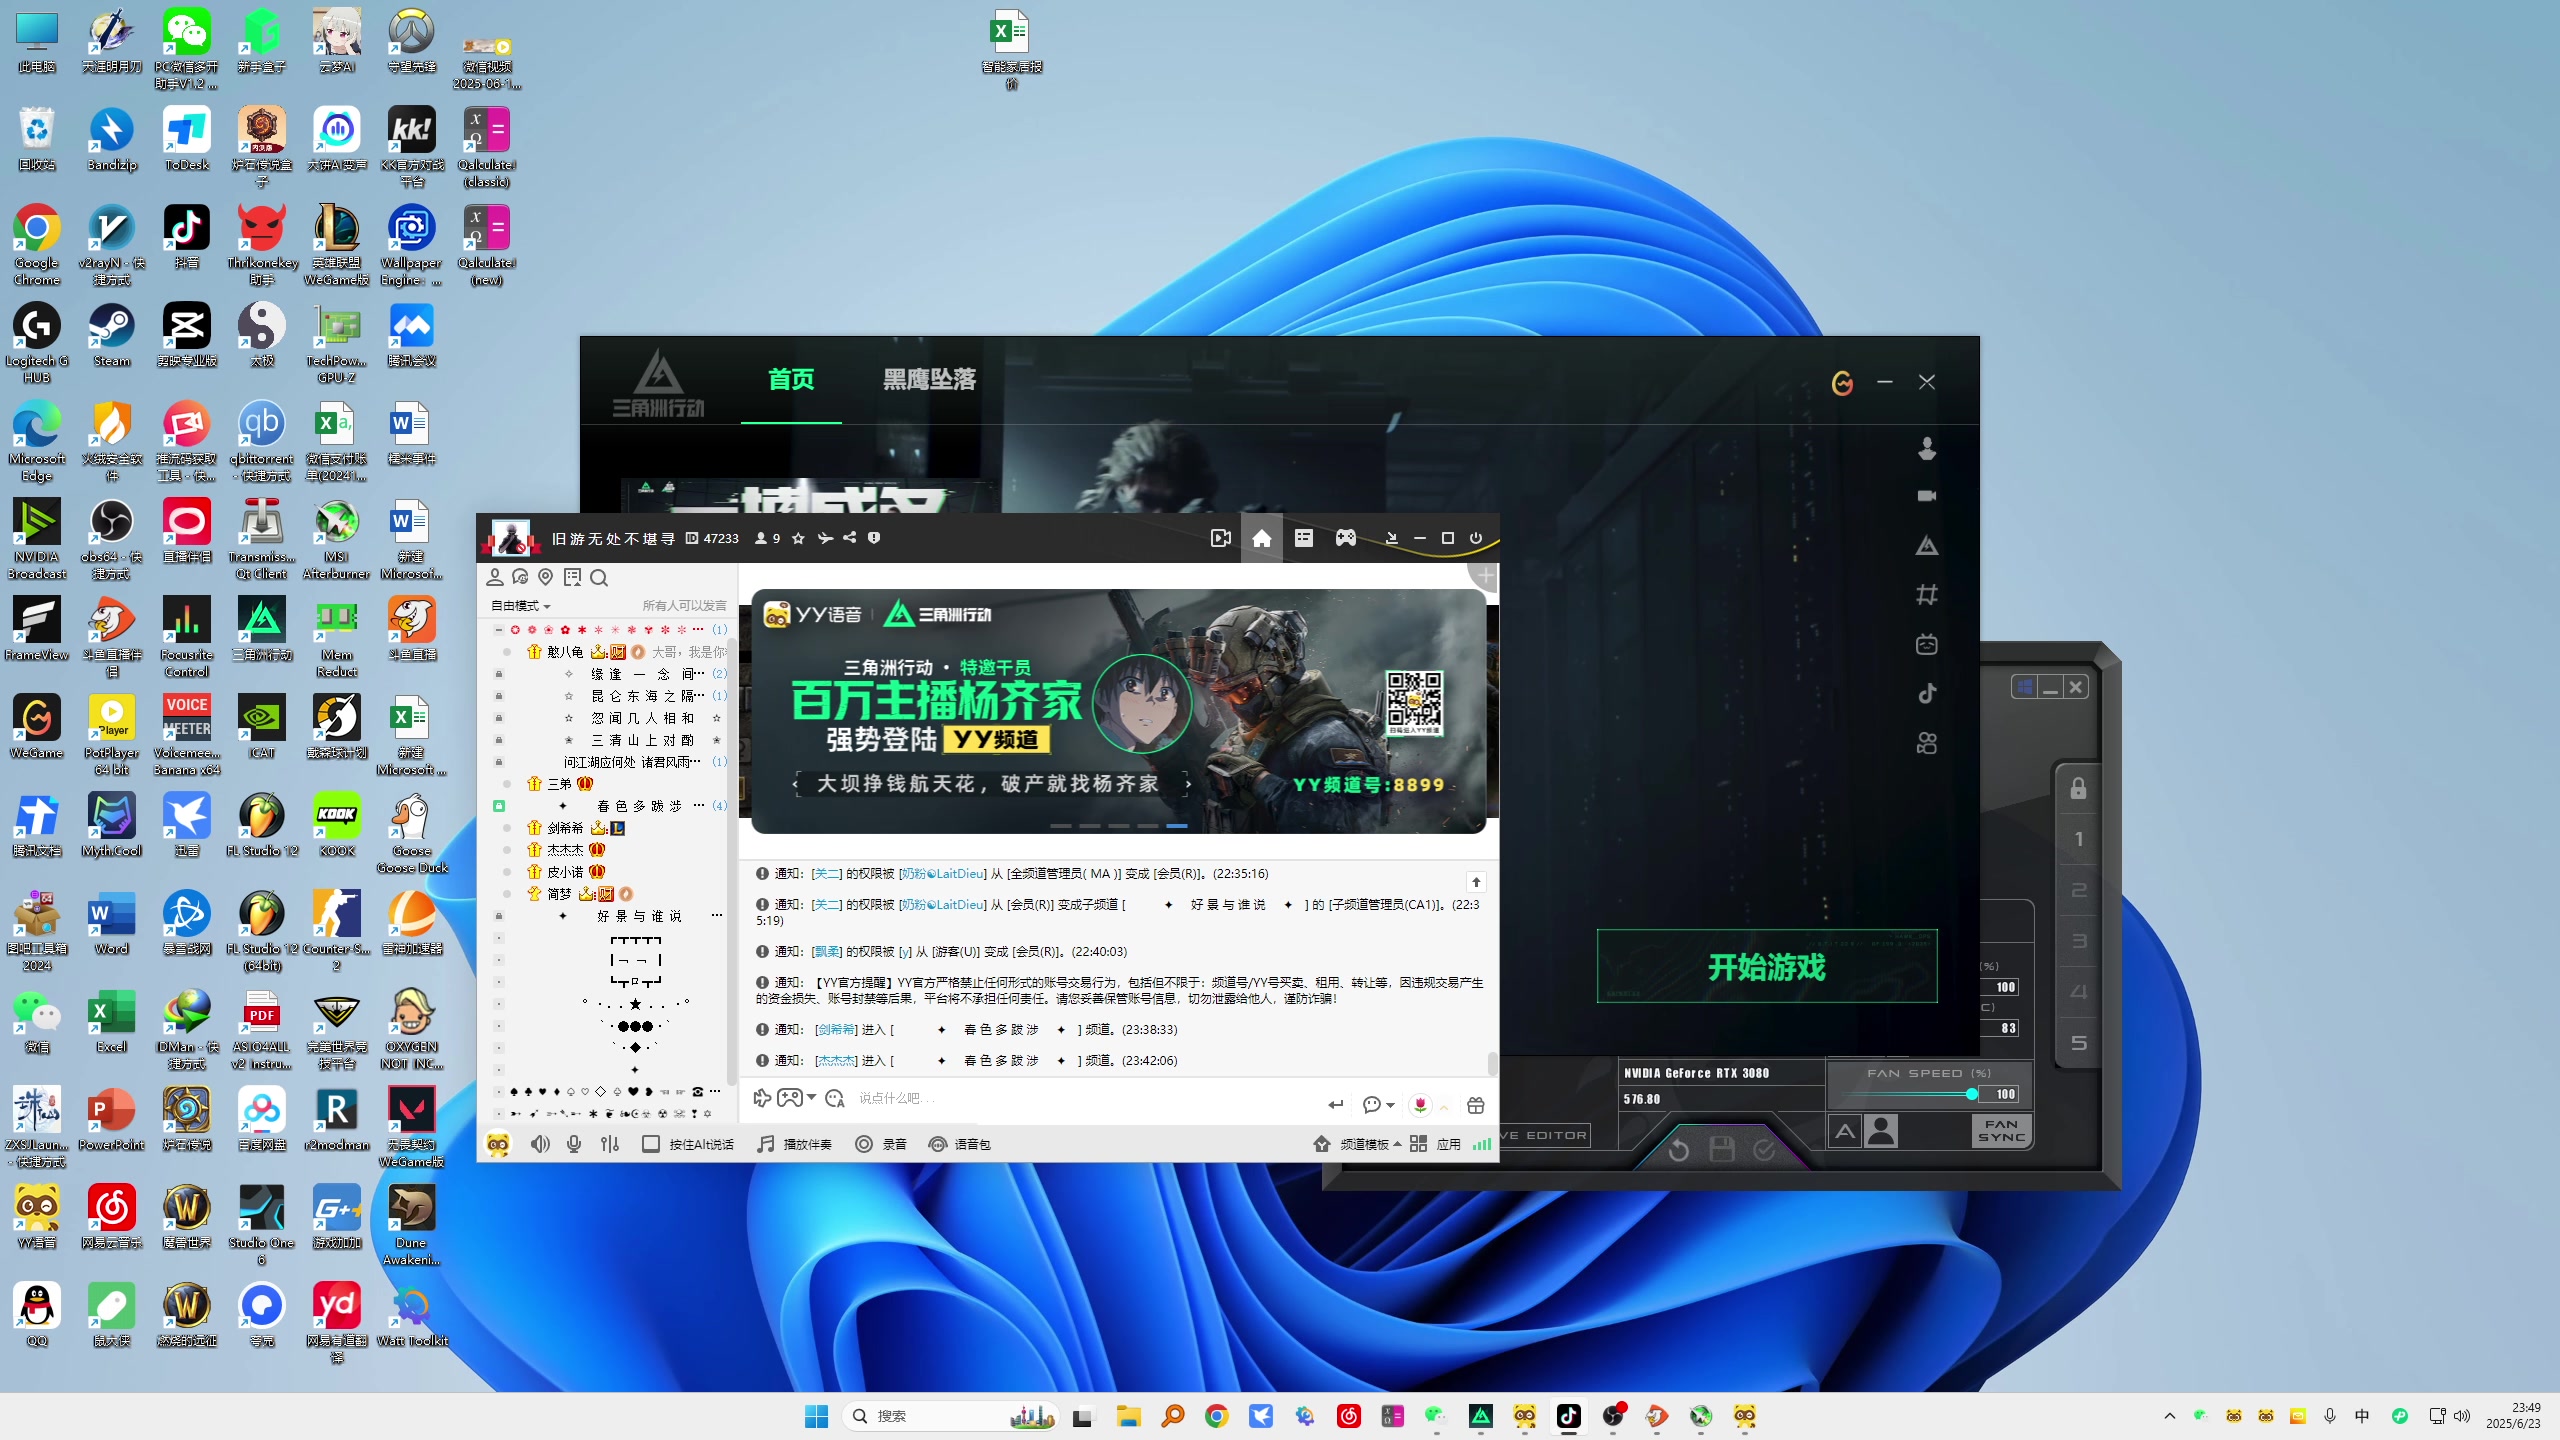The height and width of the screenshot is (1440, 2560).
Task: Open channel 春色多跋涉 in tree
Action: [x=639, y=806]
